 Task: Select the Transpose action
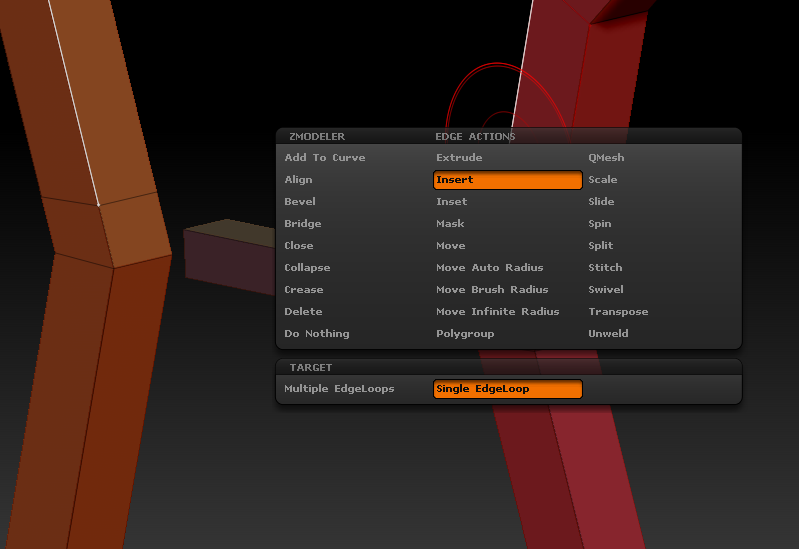(x=618, y=311)
